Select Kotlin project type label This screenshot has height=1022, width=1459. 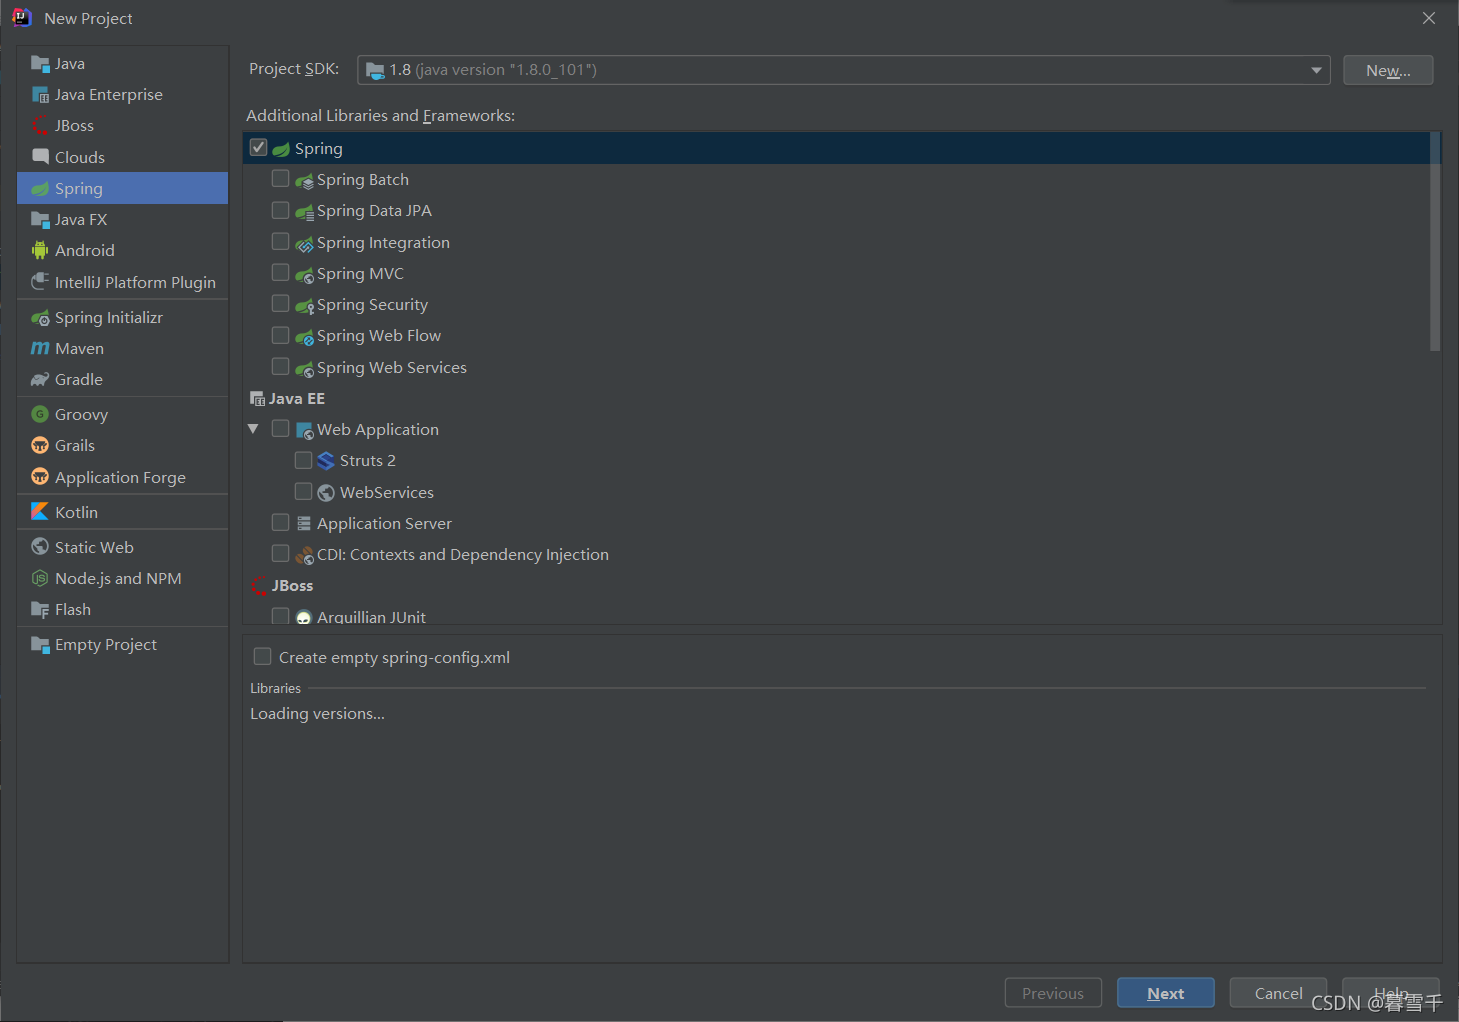click(77, 512)
